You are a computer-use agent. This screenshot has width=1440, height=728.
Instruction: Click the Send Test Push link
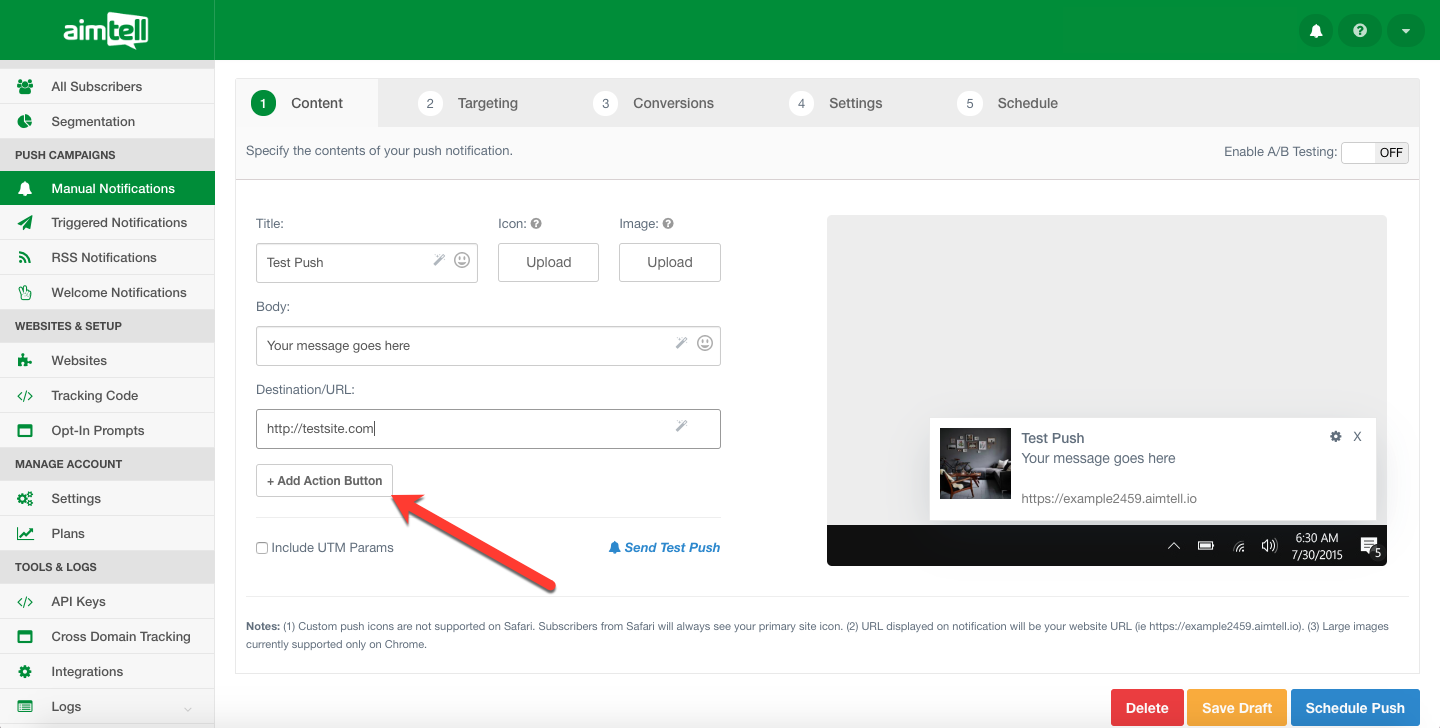(x=664, y=548)
